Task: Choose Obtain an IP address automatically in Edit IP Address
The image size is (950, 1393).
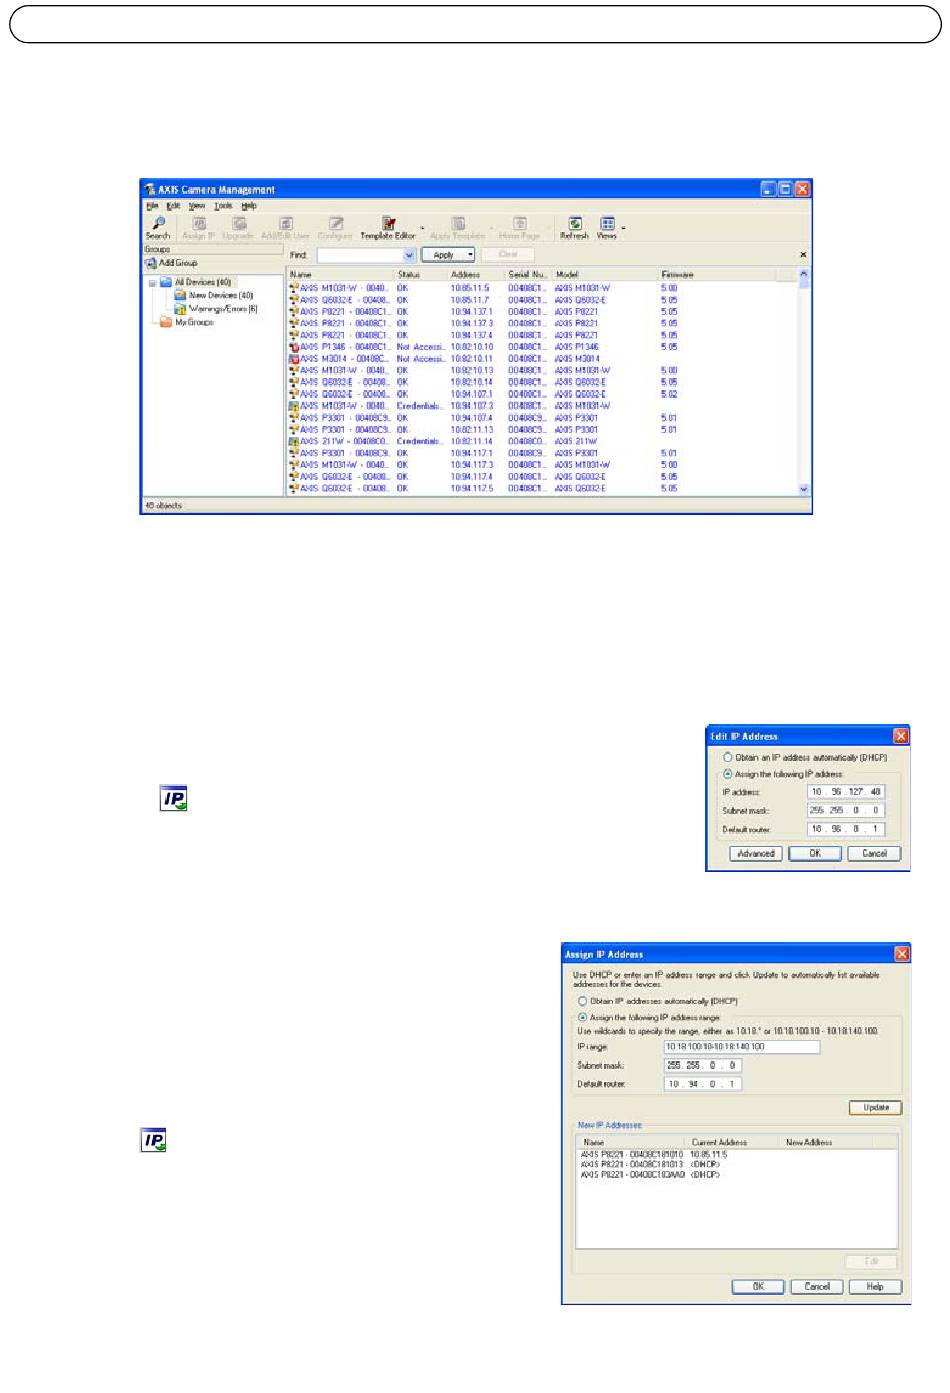Action: coord(728,758)
